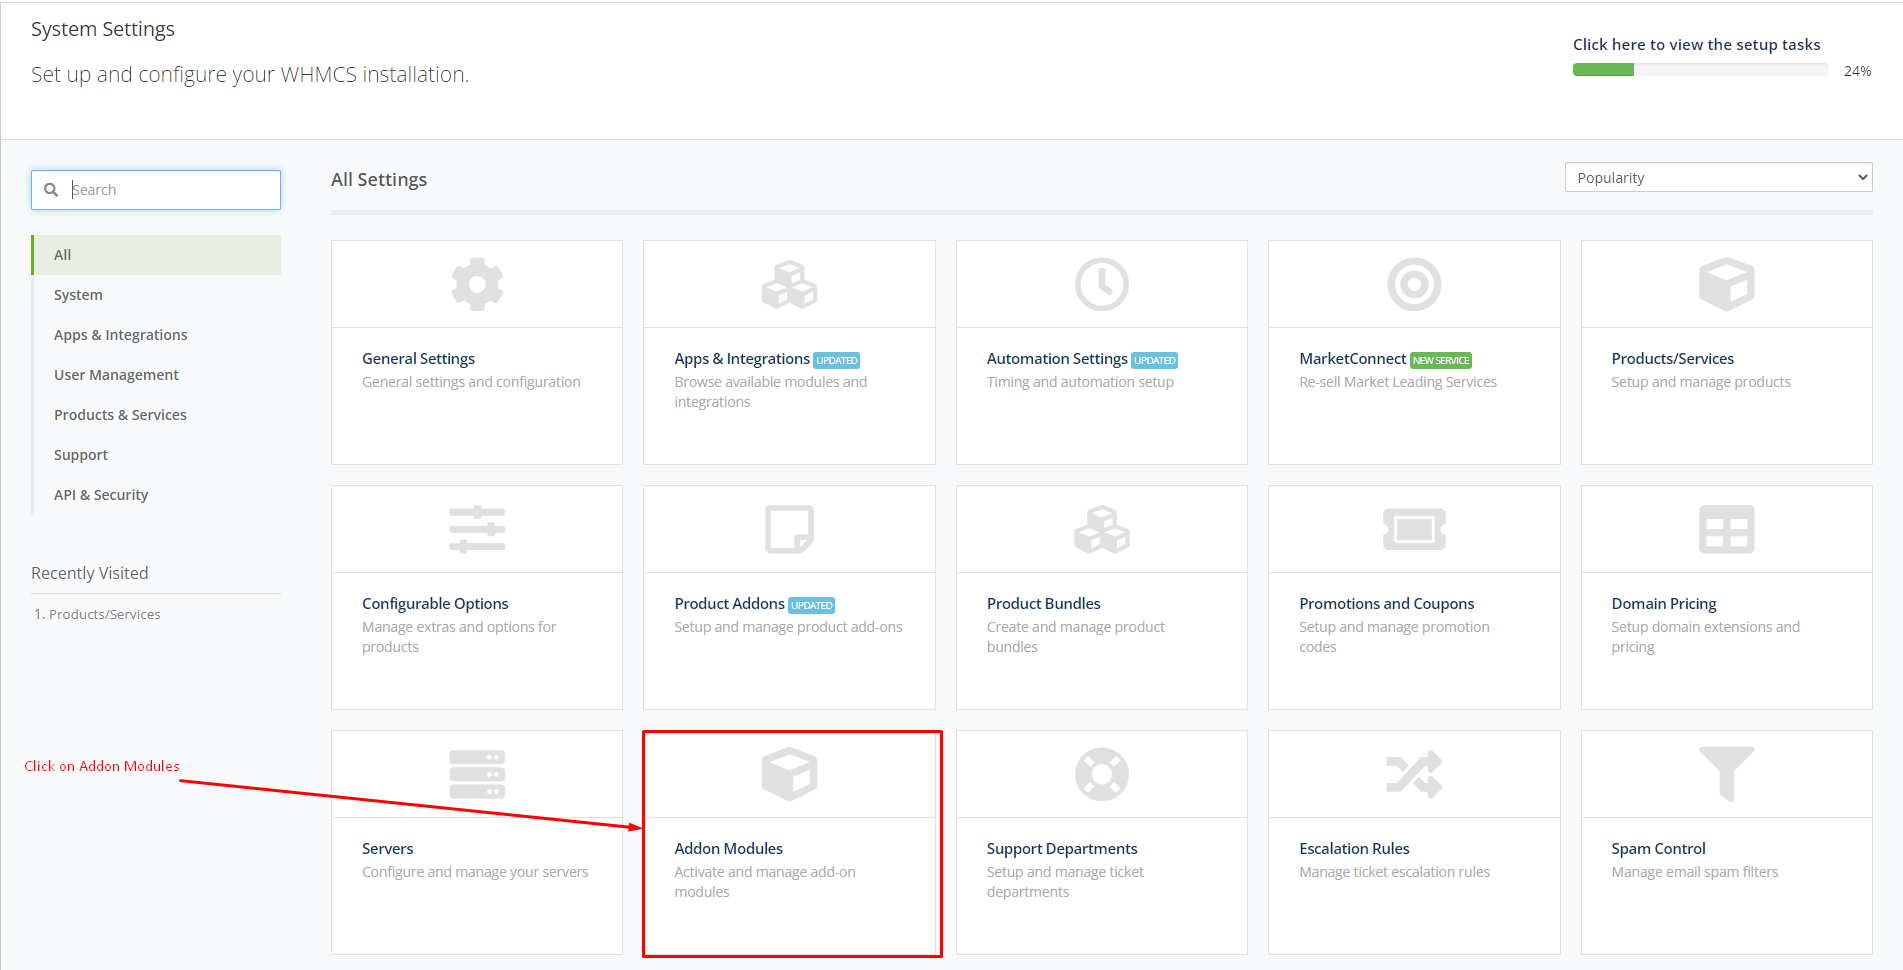1903x970 pixels.
Task: Click the Promotions and Coupons ticket icon
Action: click(x=1413, y=529)
